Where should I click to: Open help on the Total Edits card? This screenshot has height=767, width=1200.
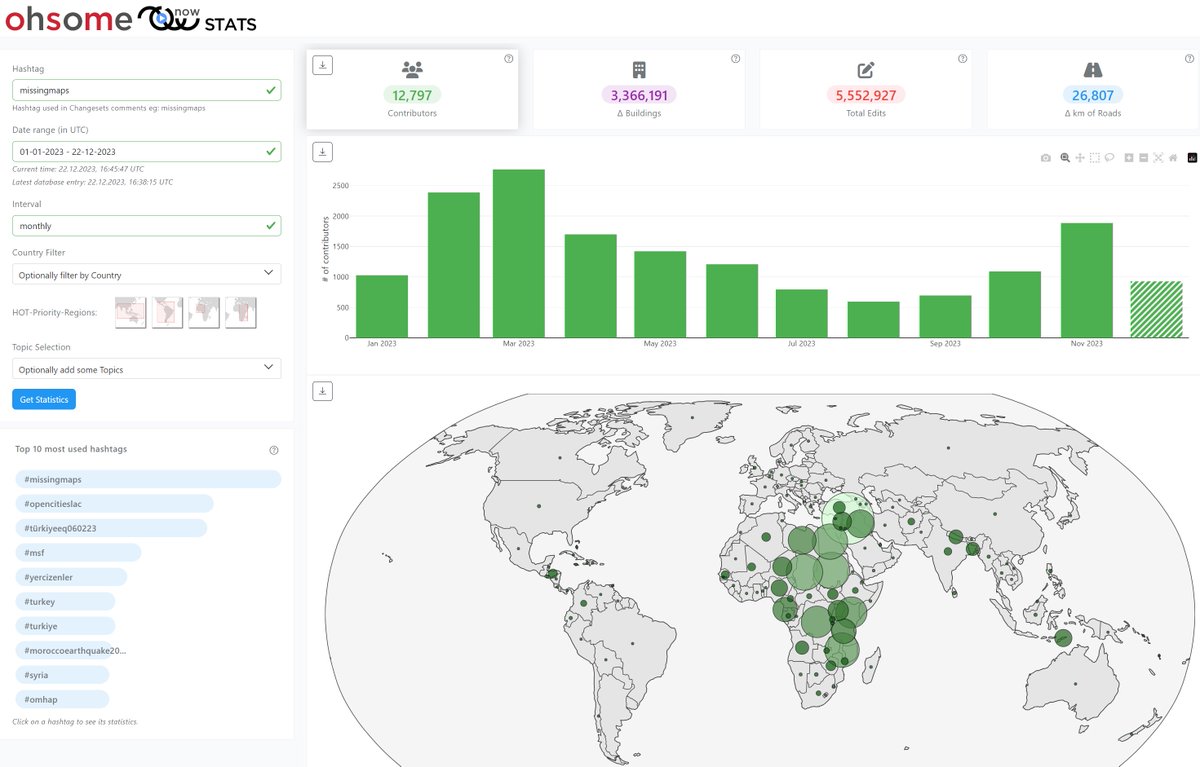962,59
